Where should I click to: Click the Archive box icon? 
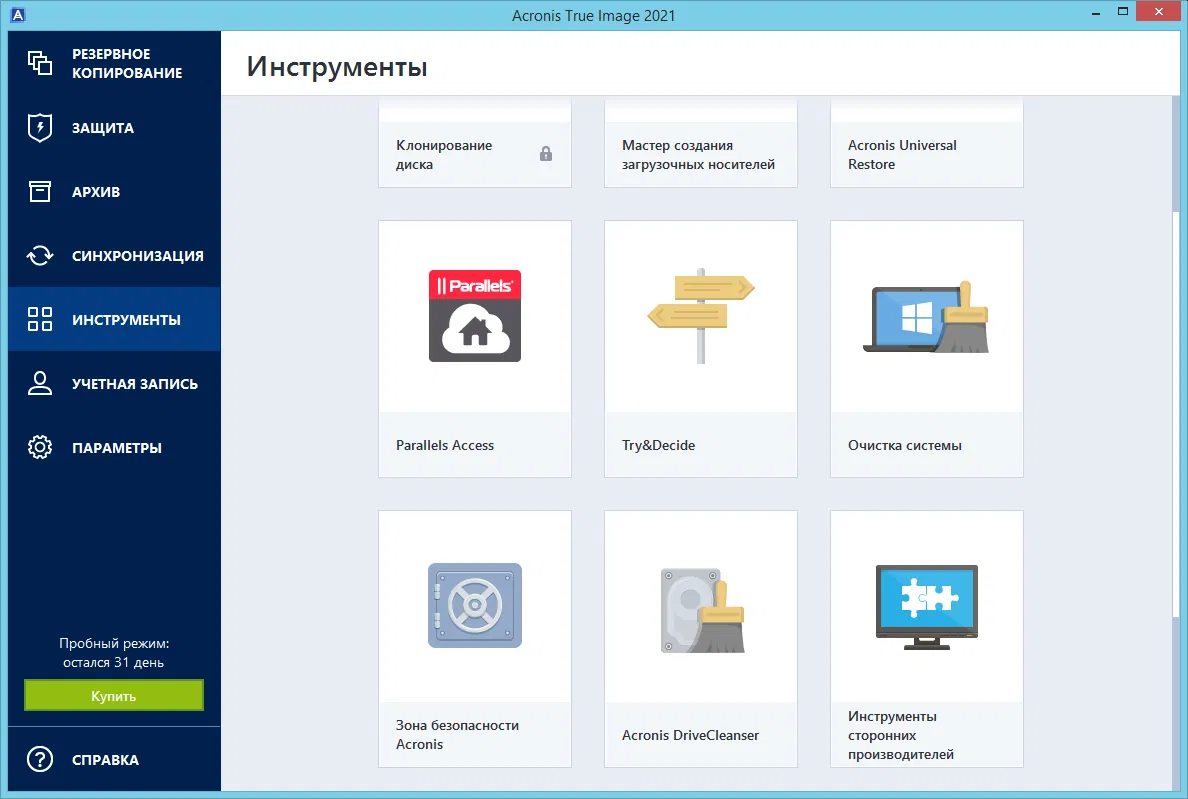tap(39, 191)
